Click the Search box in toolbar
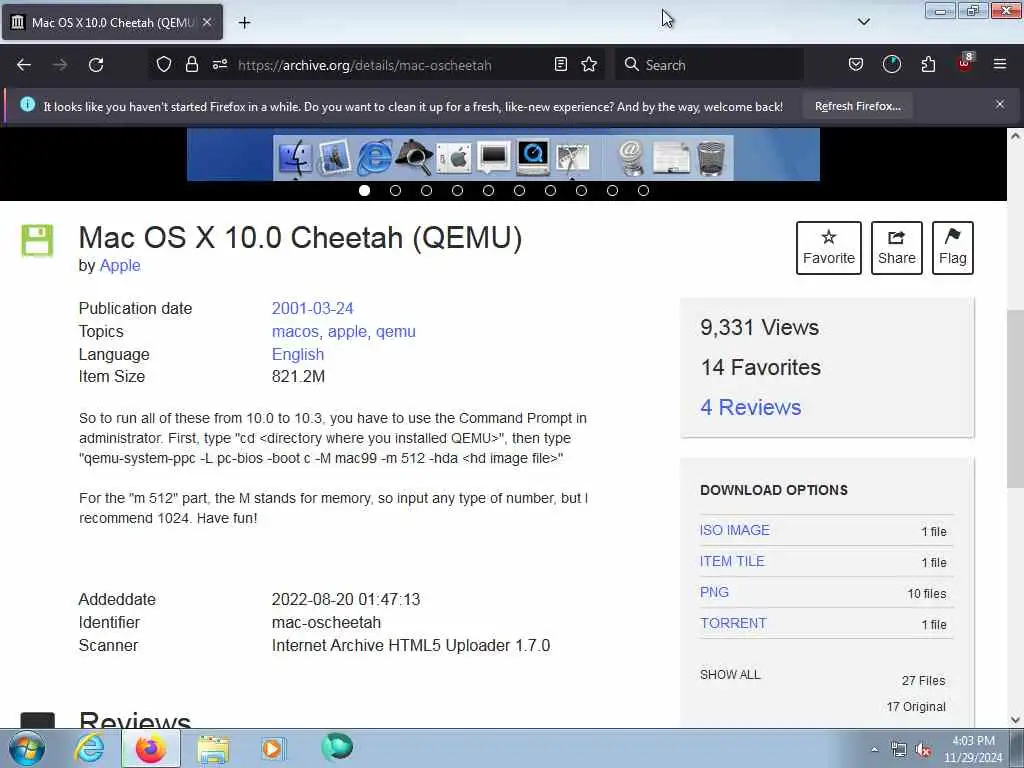 pos(709,65)
